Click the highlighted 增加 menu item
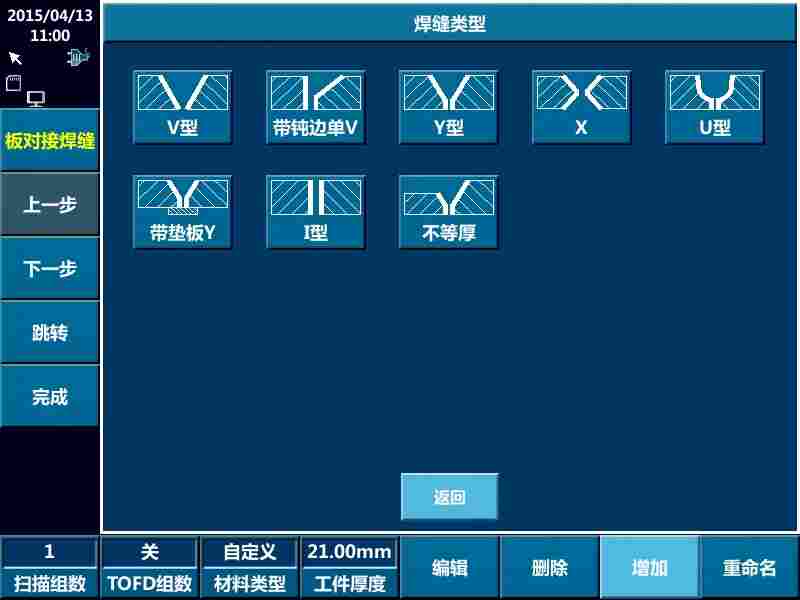The width and height of the screenshot is (800, 600). 650,566
